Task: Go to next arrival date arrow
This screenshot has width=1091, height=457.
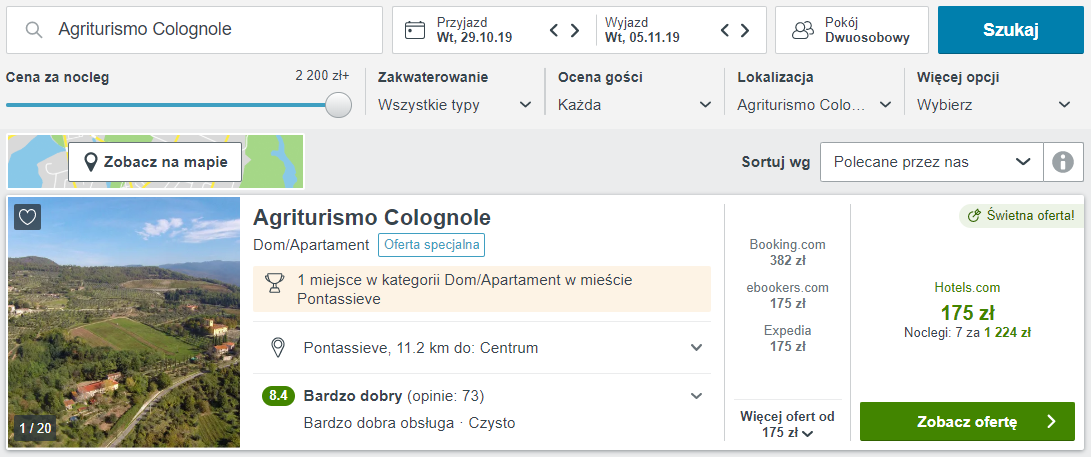Action: (x=575, y=30)
